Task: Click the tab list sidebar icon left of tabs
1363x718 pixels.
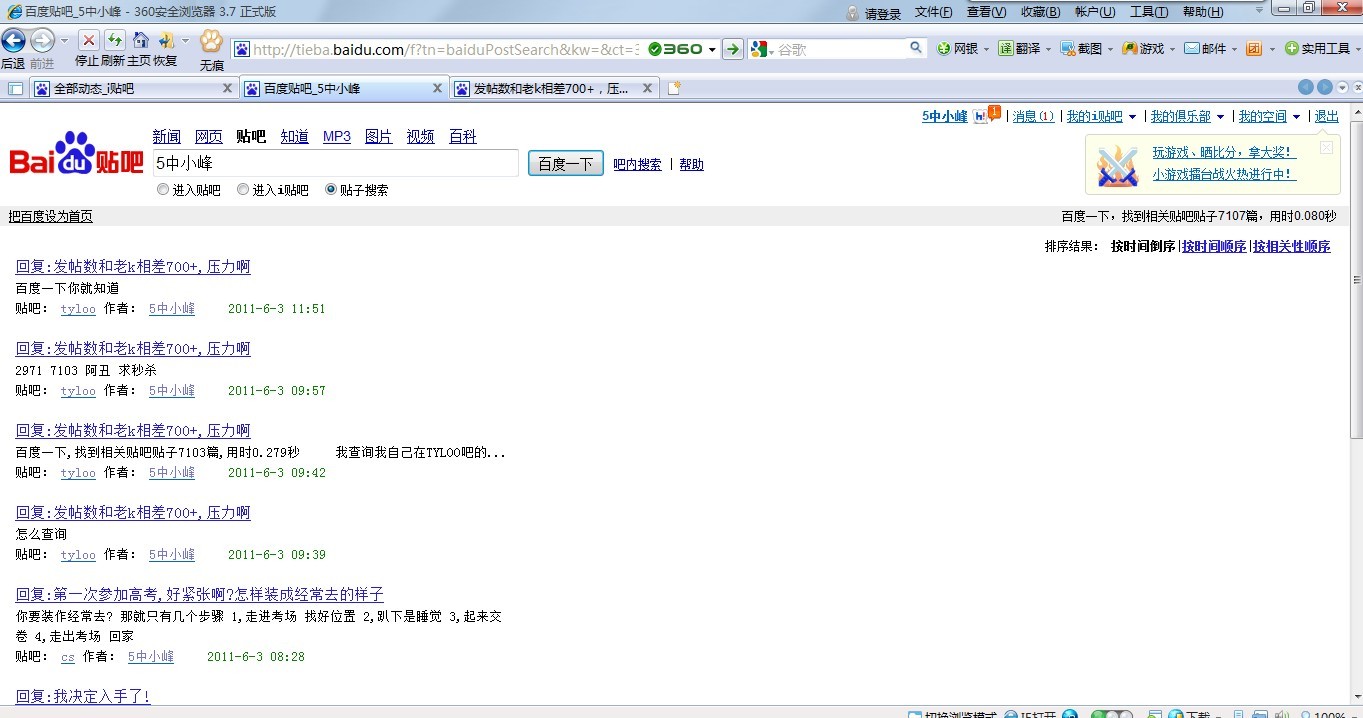Action: [x=15, y=88]
